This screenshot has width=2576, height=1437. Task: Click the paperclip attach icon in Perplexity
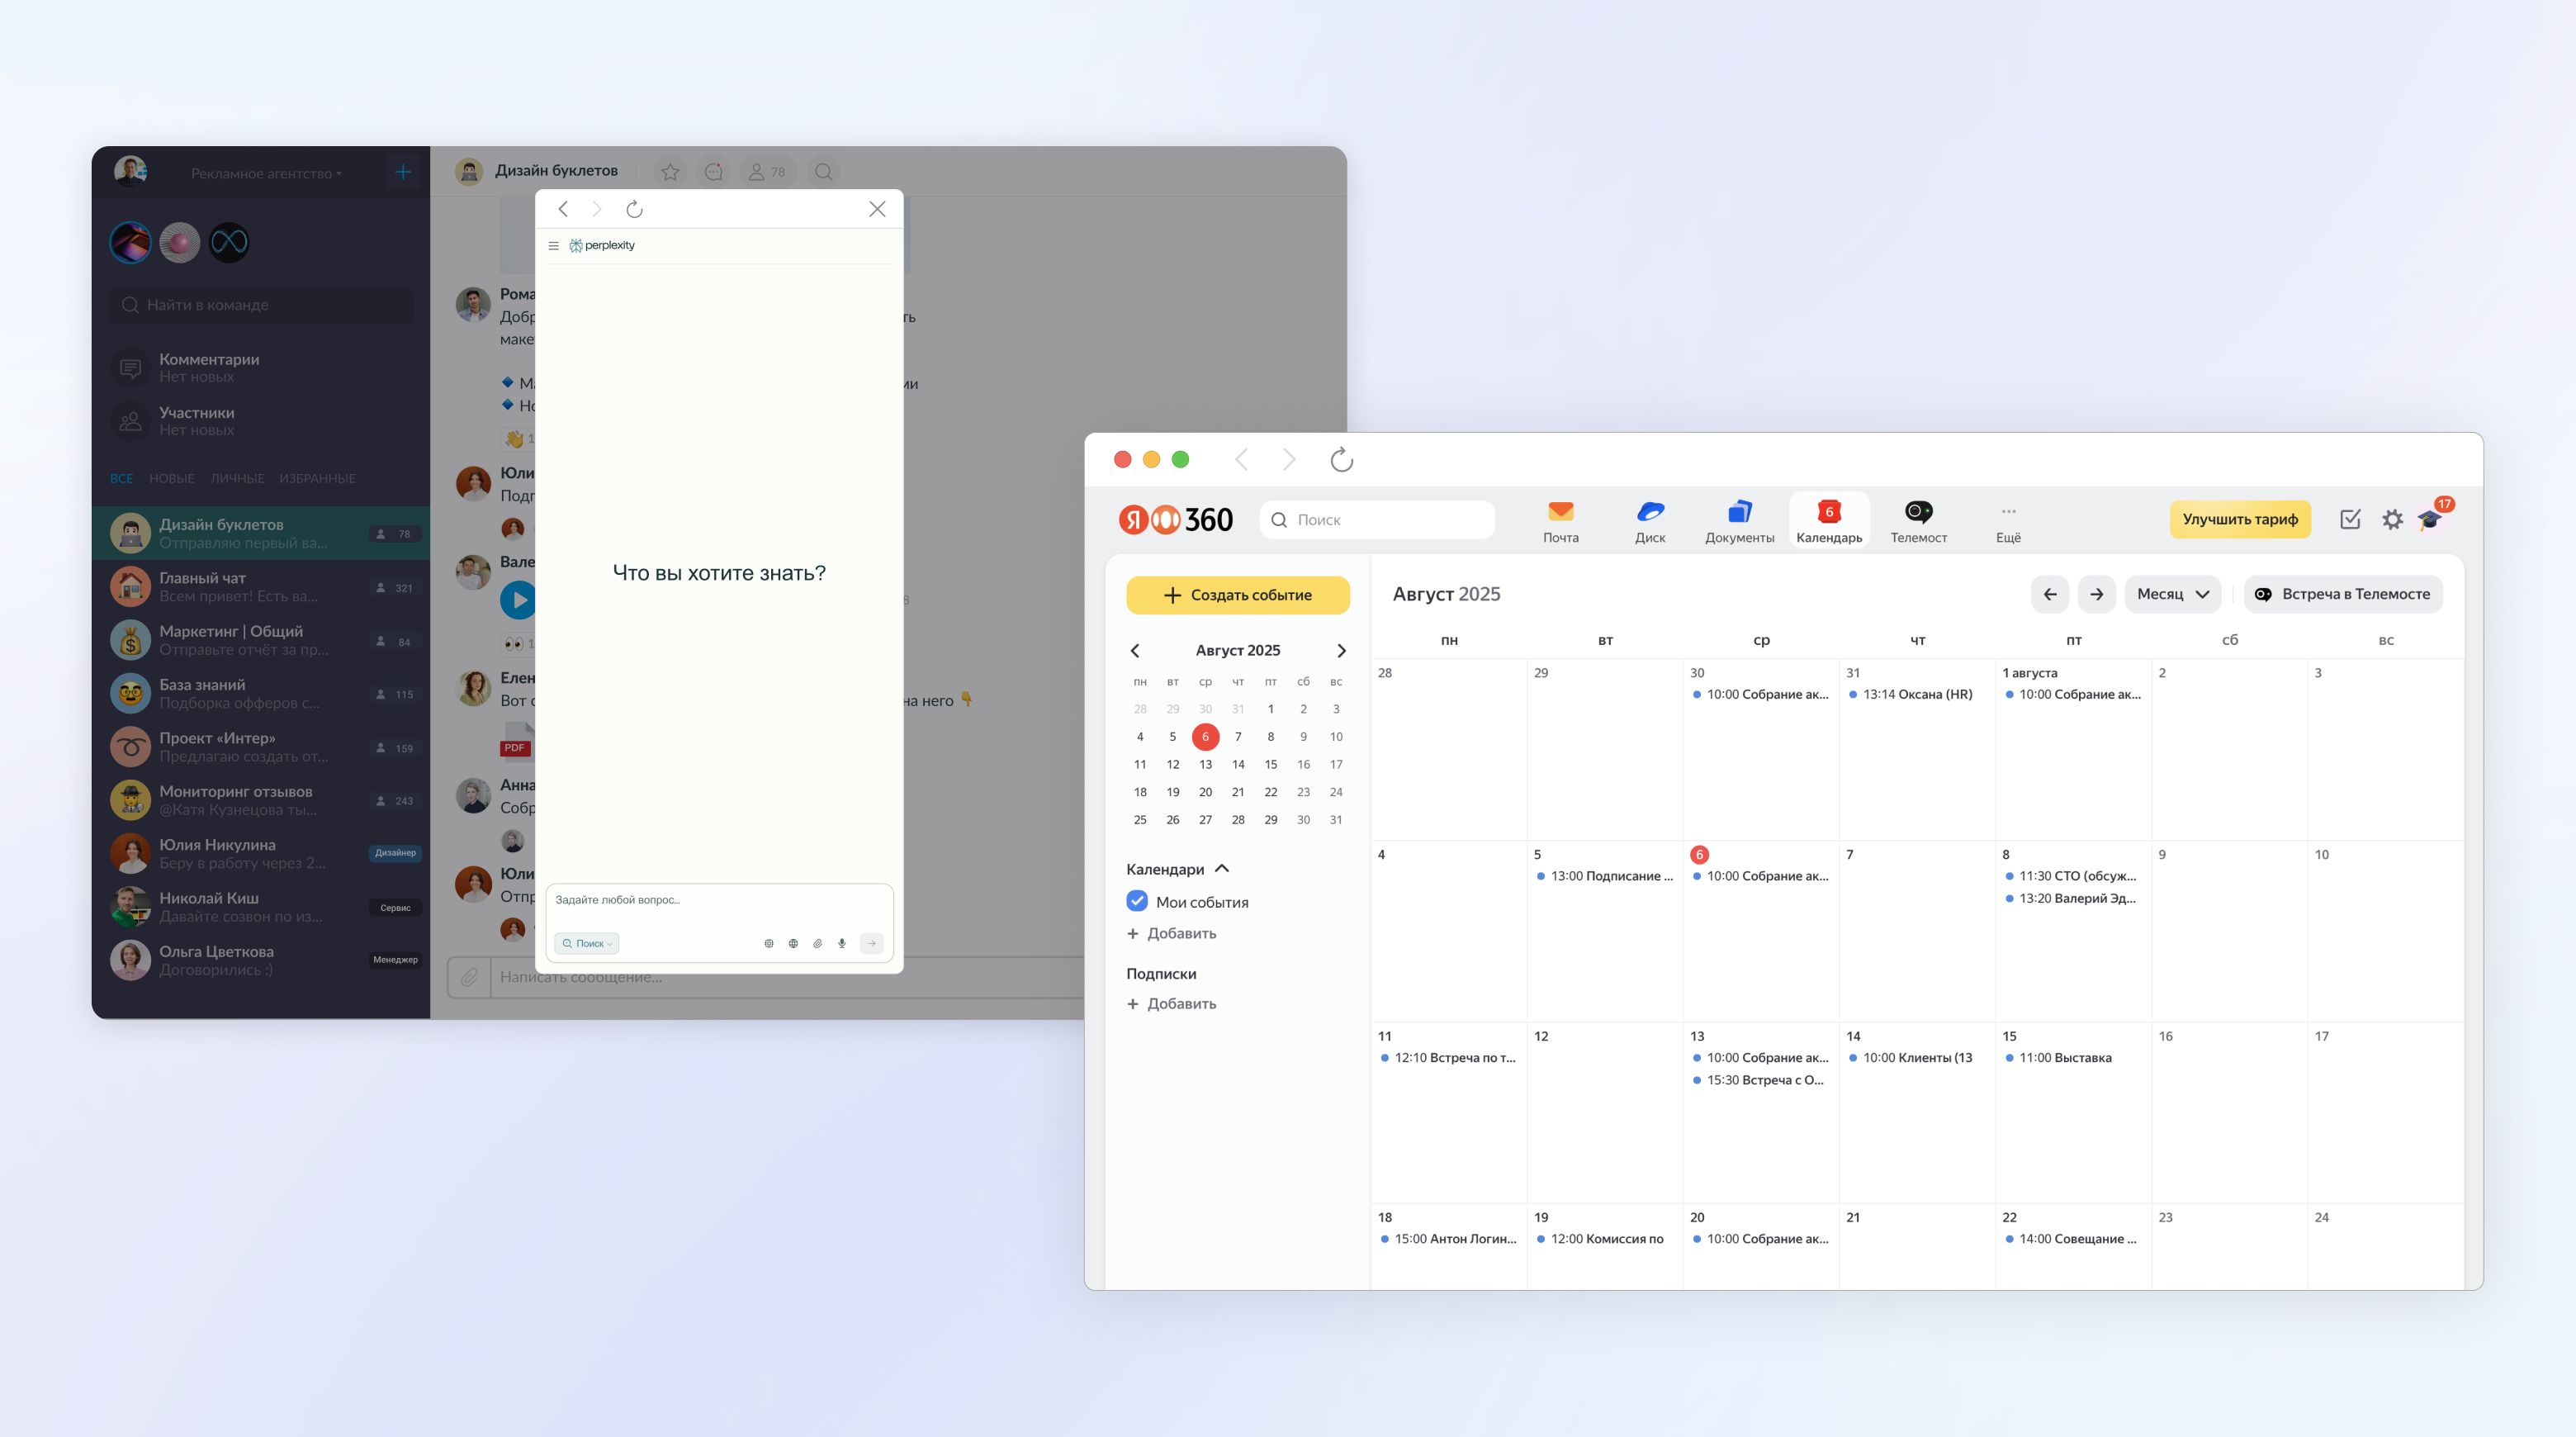pos(817,943)
